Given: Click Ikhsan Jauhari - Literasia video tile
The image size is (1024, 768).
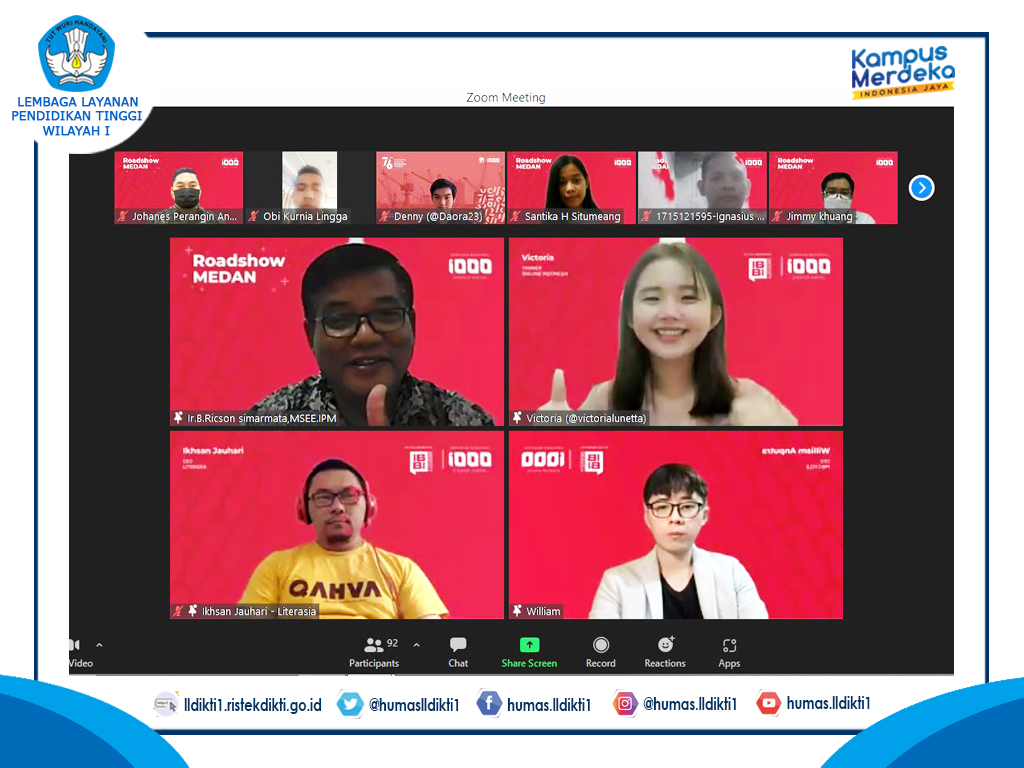Looking at the screenshot, I should (x=337, y=525).
